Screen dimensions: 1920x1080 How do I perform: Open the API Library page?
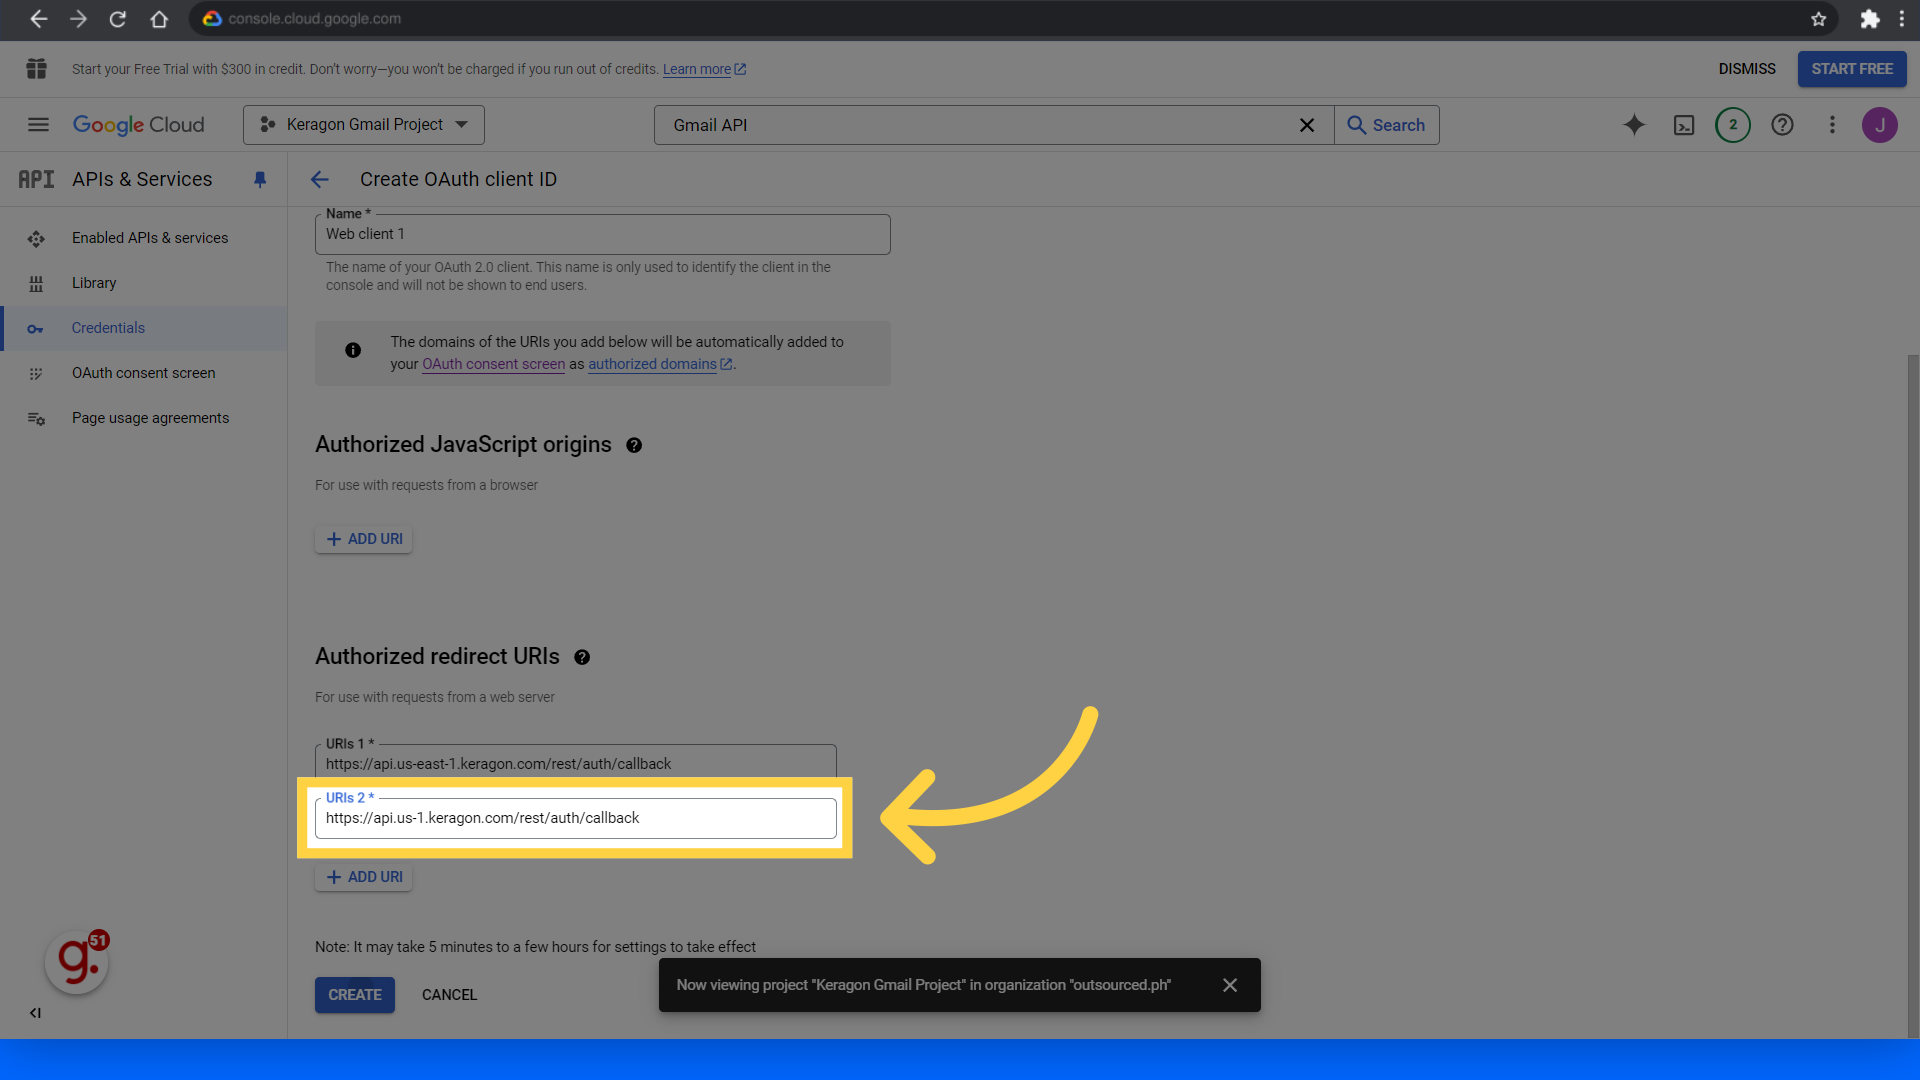click(94, 283)
